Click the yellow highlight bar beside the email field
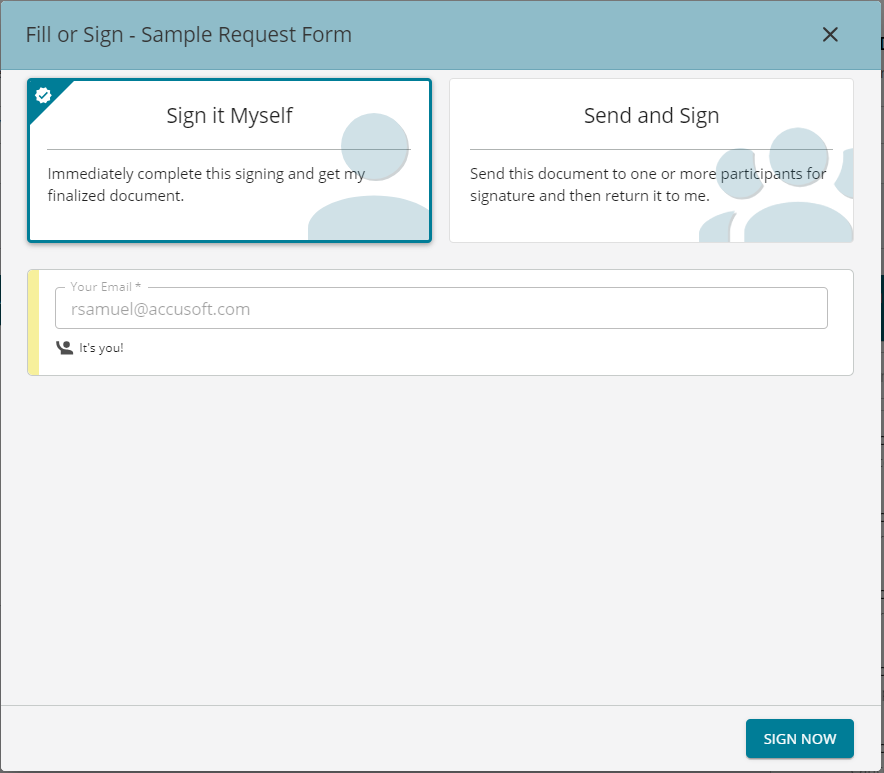Screen dimensions: 884x773 33,322
